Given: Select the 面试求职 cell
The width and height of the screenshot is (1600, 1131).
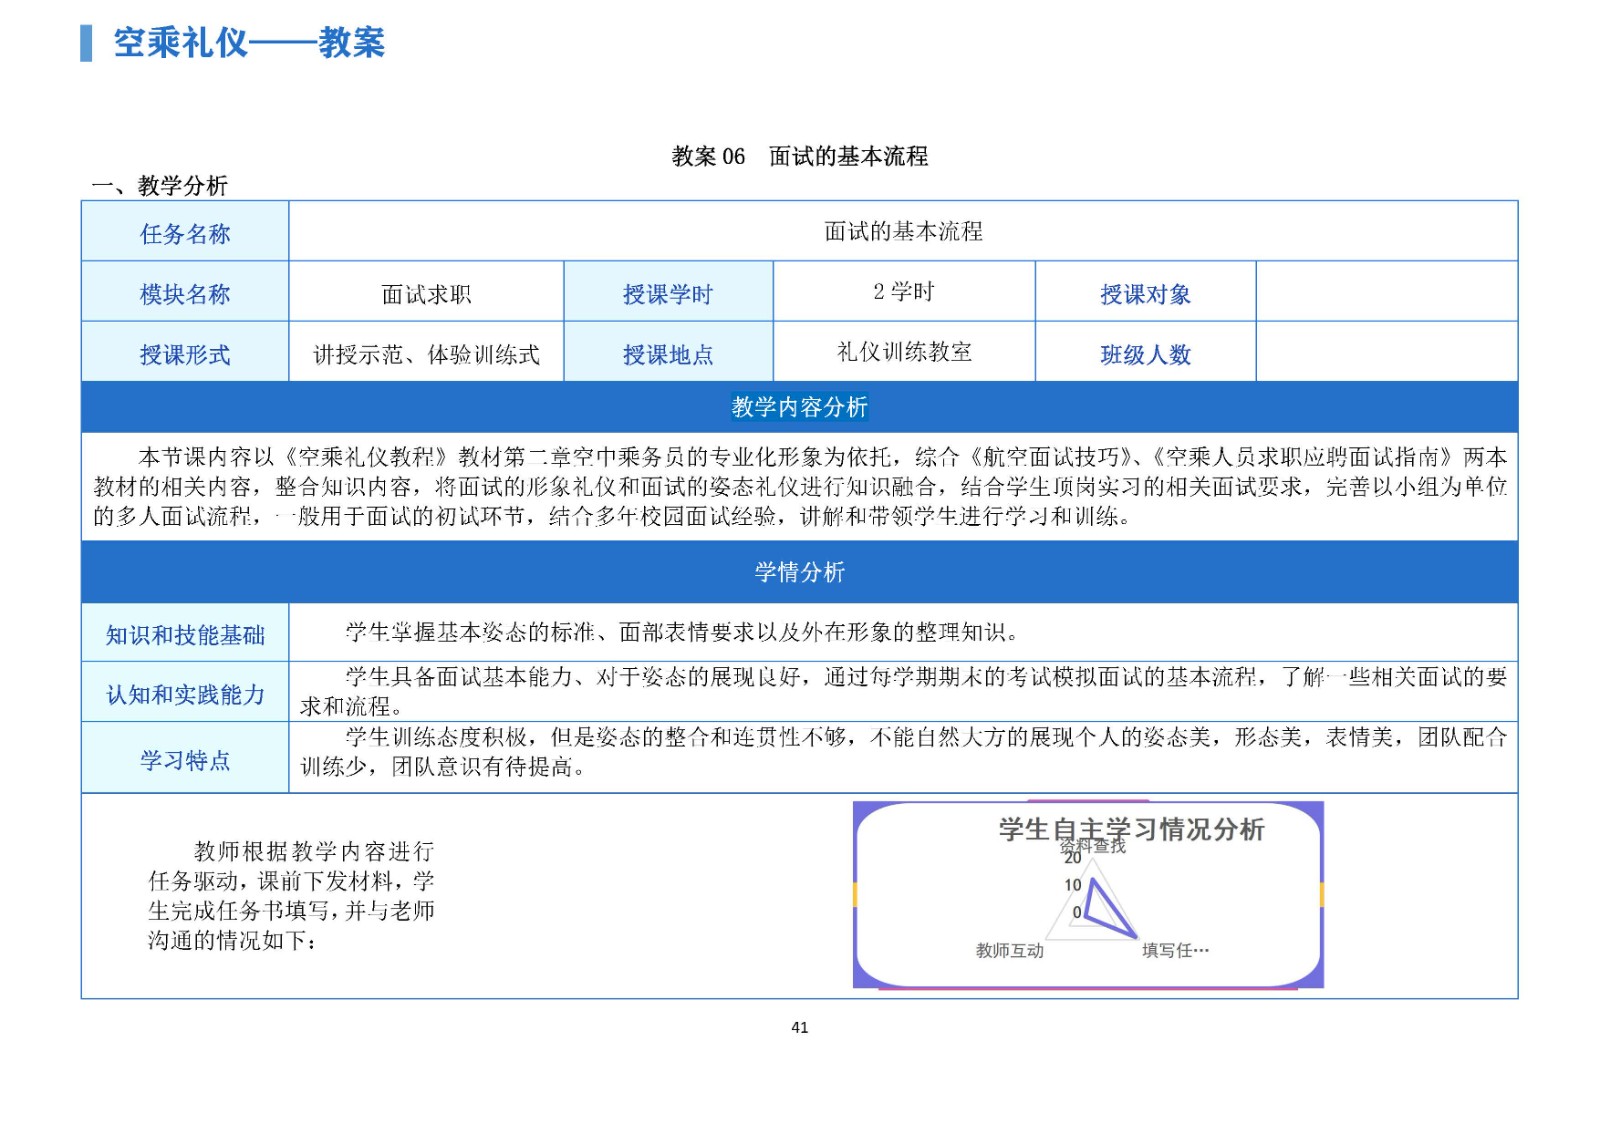Looking at the screenshot, I should pos(426,293).
